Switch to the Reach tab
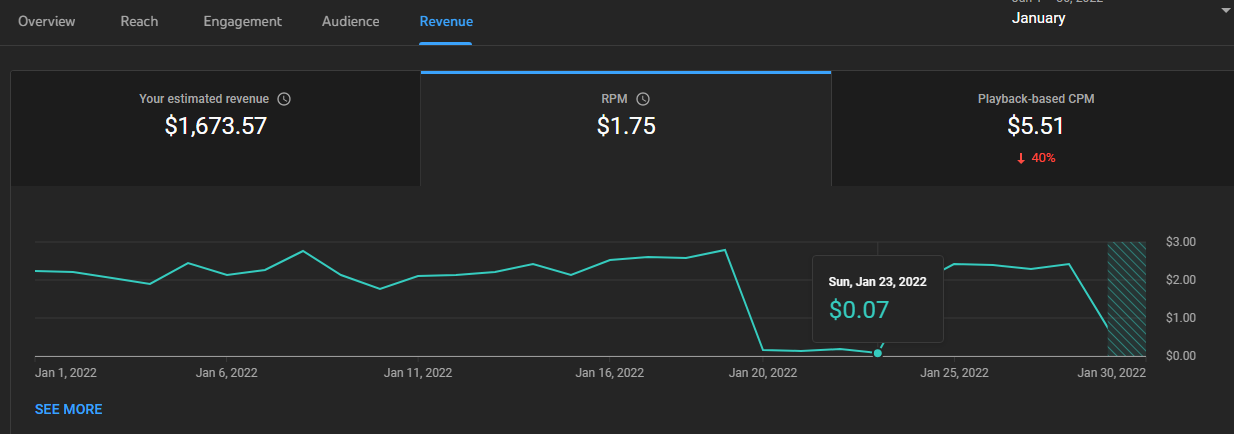The image size is (1234, 434). 139,21
